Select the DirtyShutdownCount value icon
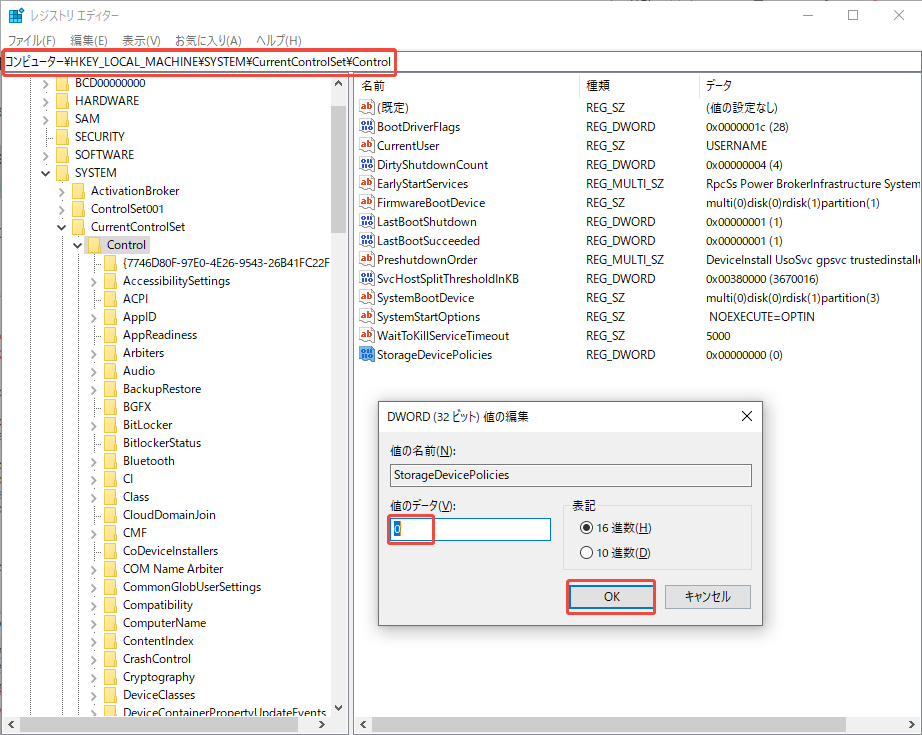Screen dimensions: 922x735 click(367, 165)
